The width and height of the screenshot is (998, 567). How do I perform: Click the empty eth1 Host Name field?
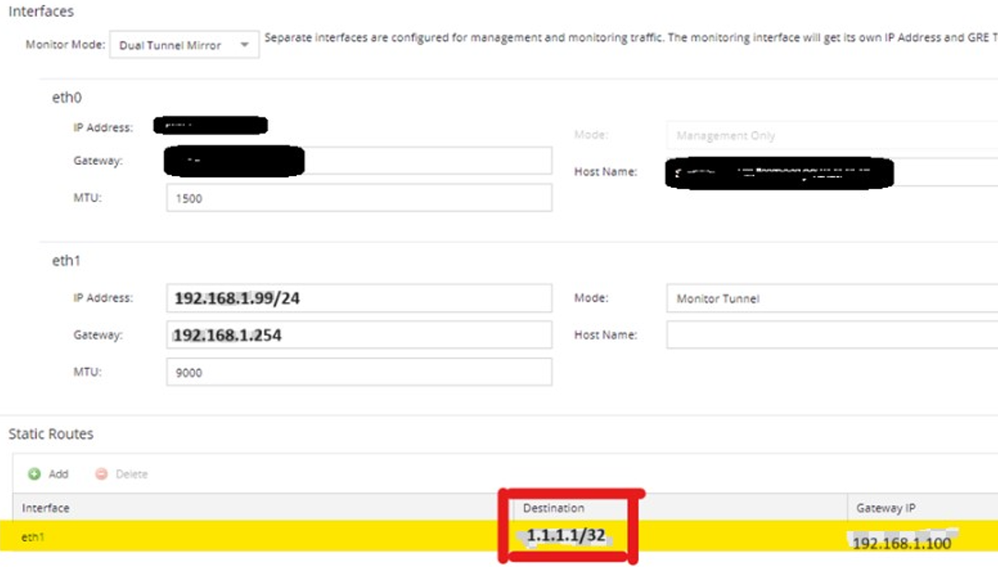pyautogui.click(x=830, y=335)
